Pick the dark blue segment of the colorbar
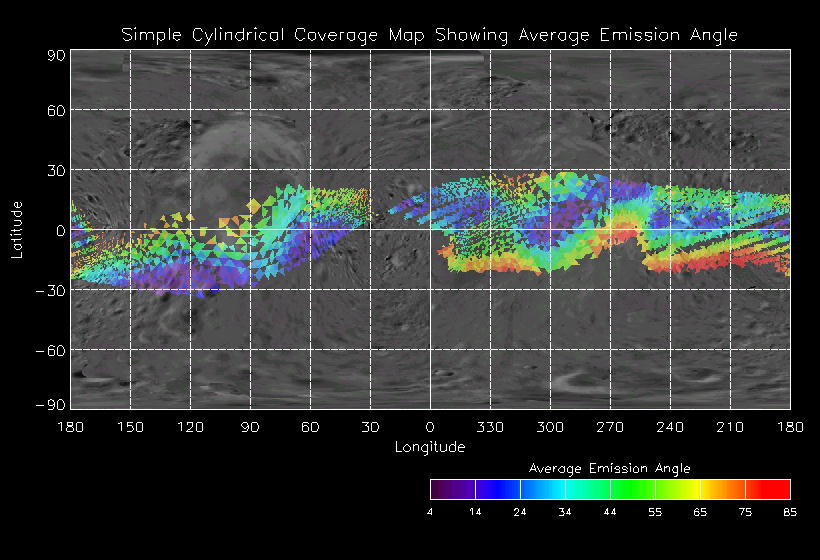This screenshot has width=820, height=560. click(x=497, y=489)
